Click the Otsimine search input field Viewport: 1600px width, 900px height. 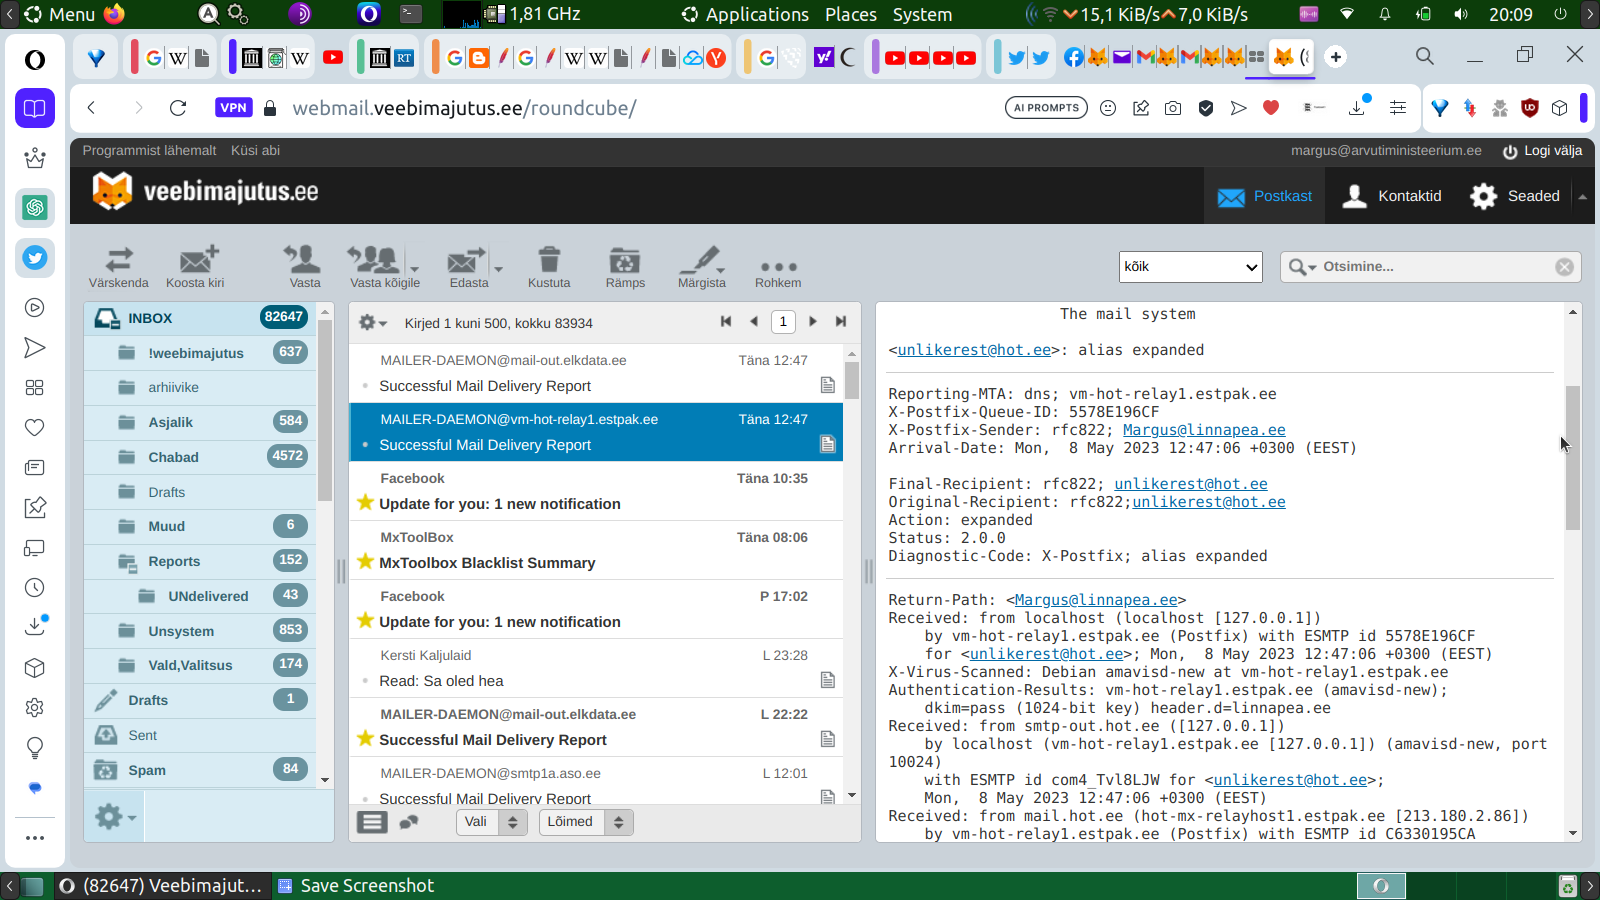click(1435, 267)
